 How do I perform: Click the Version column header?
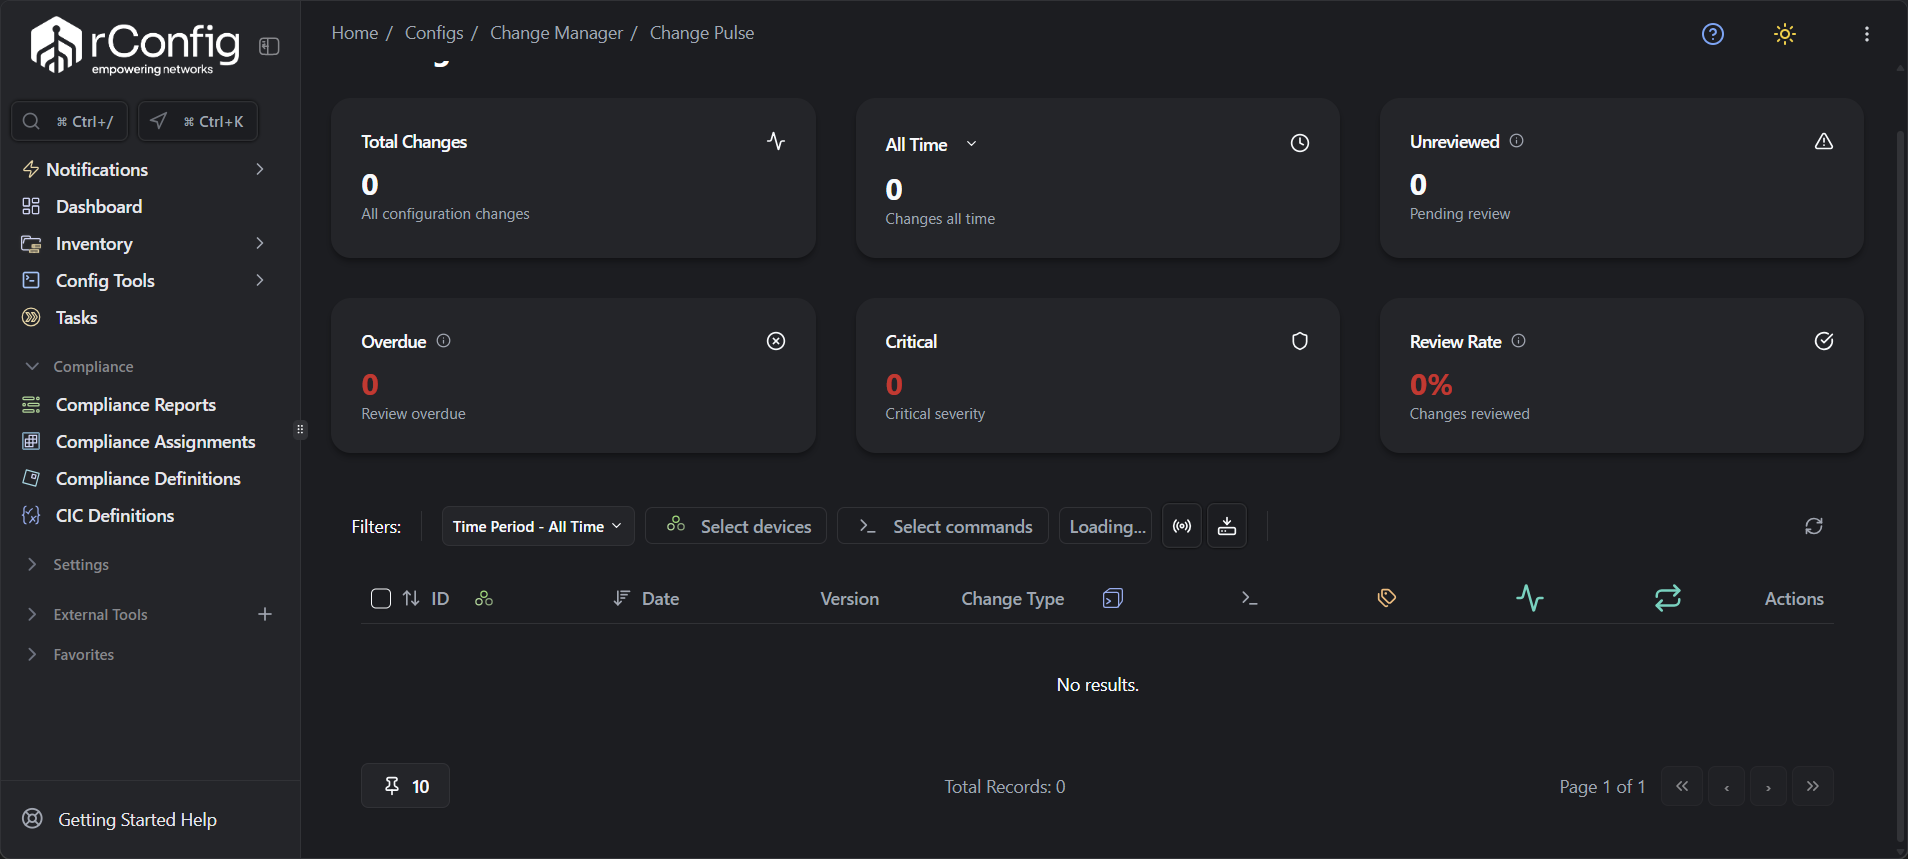850,598
